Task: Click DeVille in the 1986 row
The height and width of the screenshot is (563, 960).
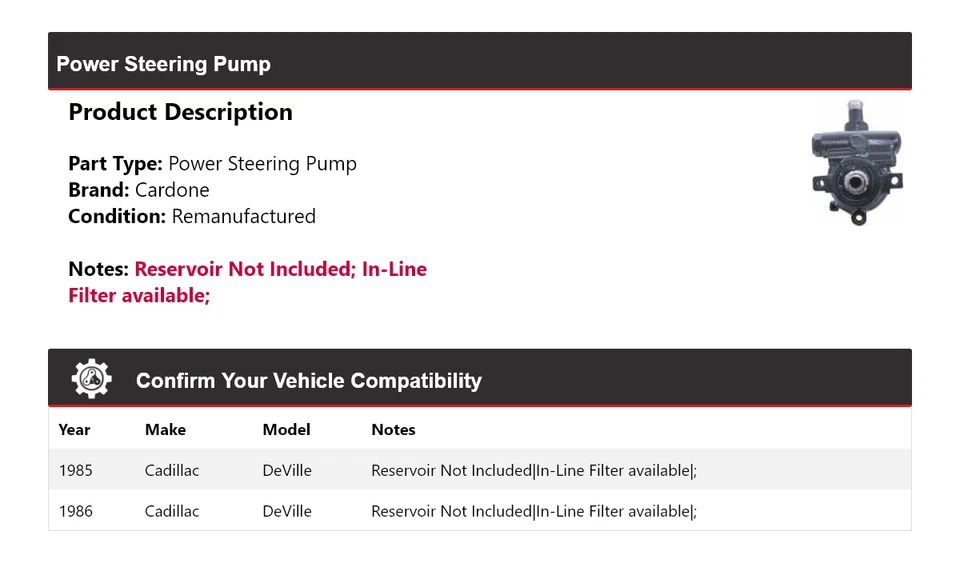Action: 287,511
